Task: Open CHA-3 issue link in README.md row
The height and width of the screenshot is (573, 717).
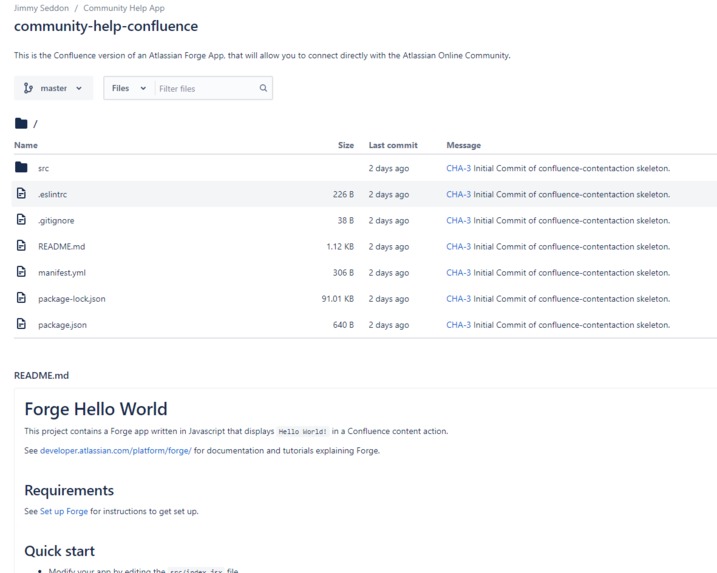Action: [x=458, y=246]
